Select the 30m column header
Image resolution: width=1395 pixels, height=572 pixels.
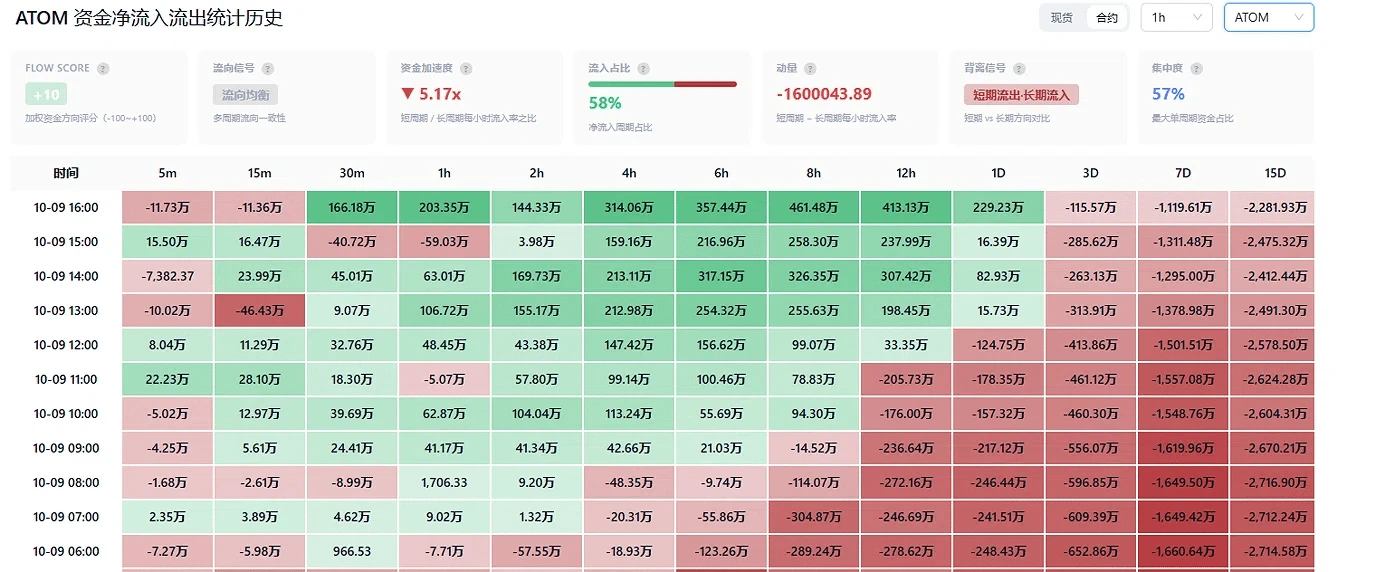(x=352, y=173)
